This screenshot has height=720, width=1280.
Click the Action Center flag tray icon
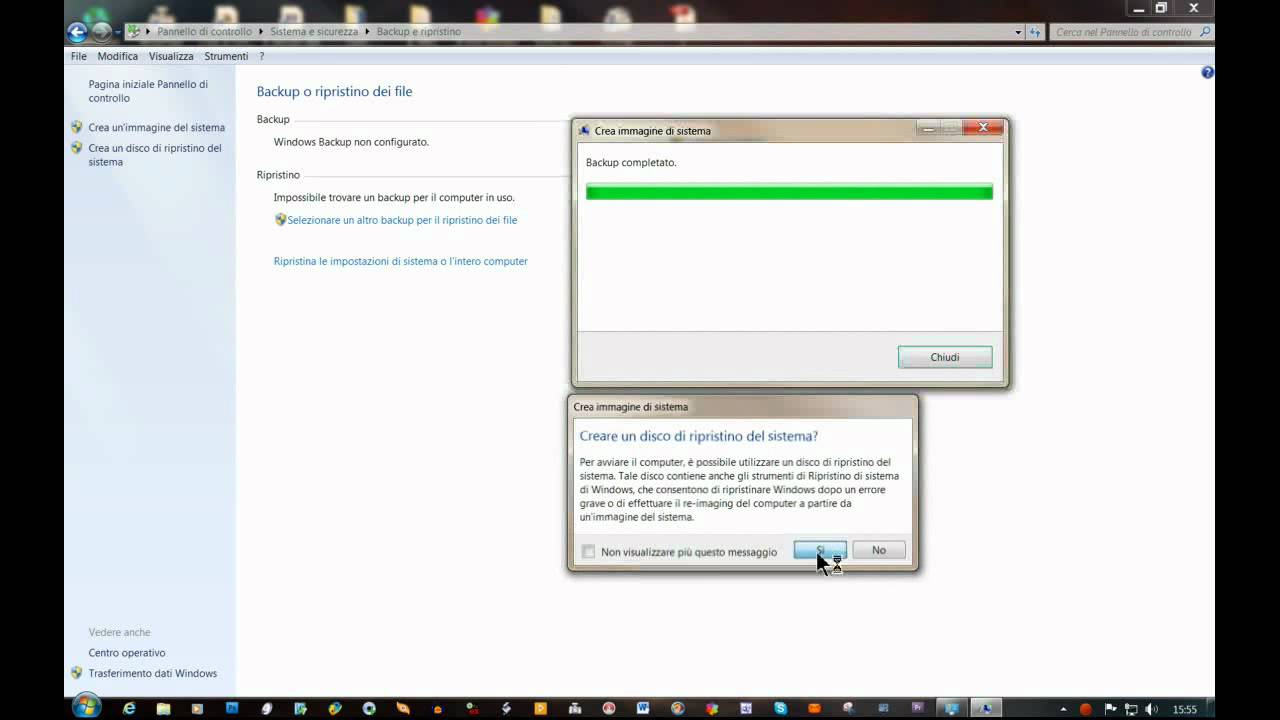pyautogui.click(x=1110, y=709)
